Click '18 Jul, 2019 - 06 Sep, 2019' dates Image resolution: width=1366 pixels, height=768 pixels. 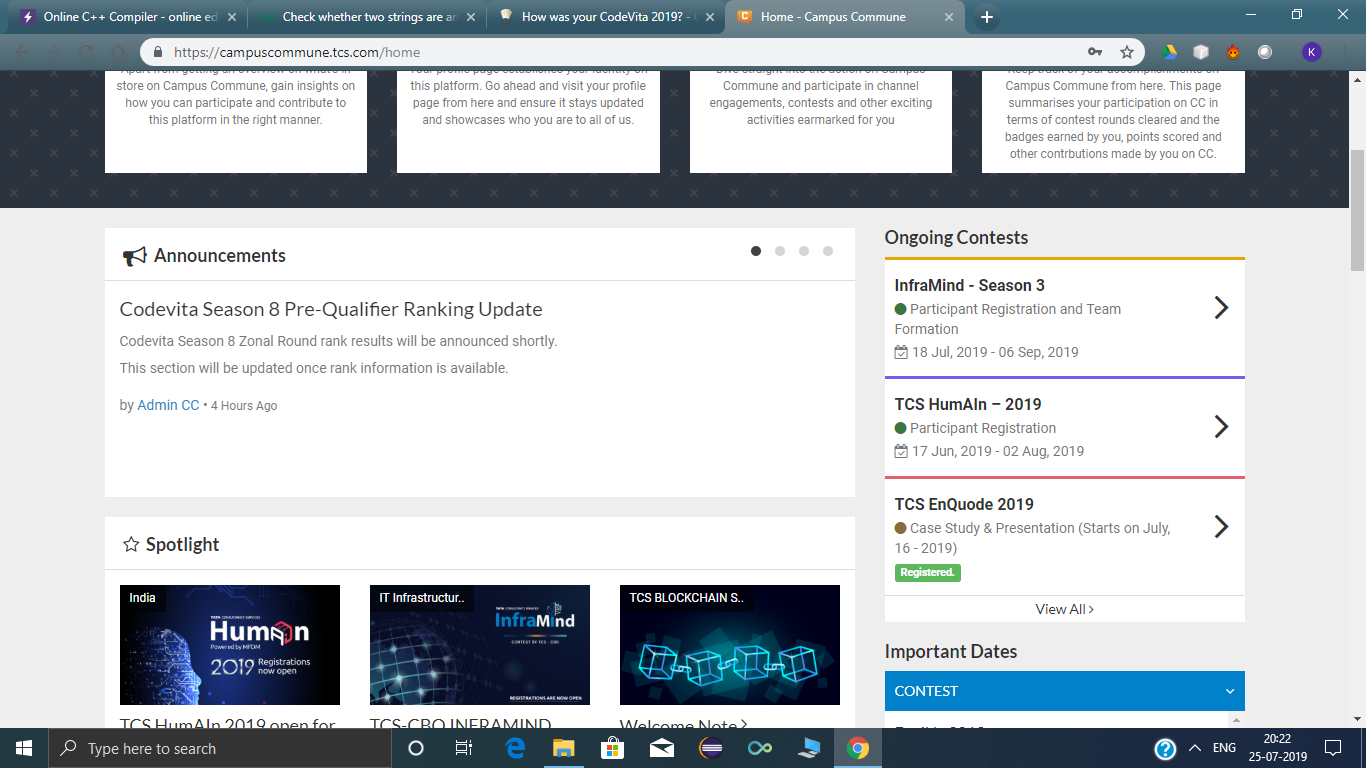point(995,352)
